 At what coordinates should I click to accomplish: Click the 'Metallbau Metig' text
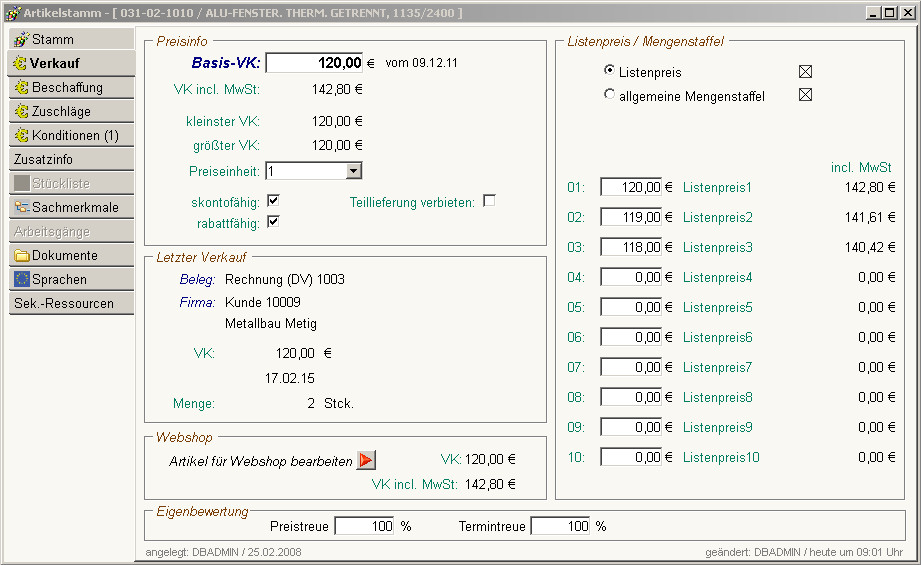click(271, 324)
